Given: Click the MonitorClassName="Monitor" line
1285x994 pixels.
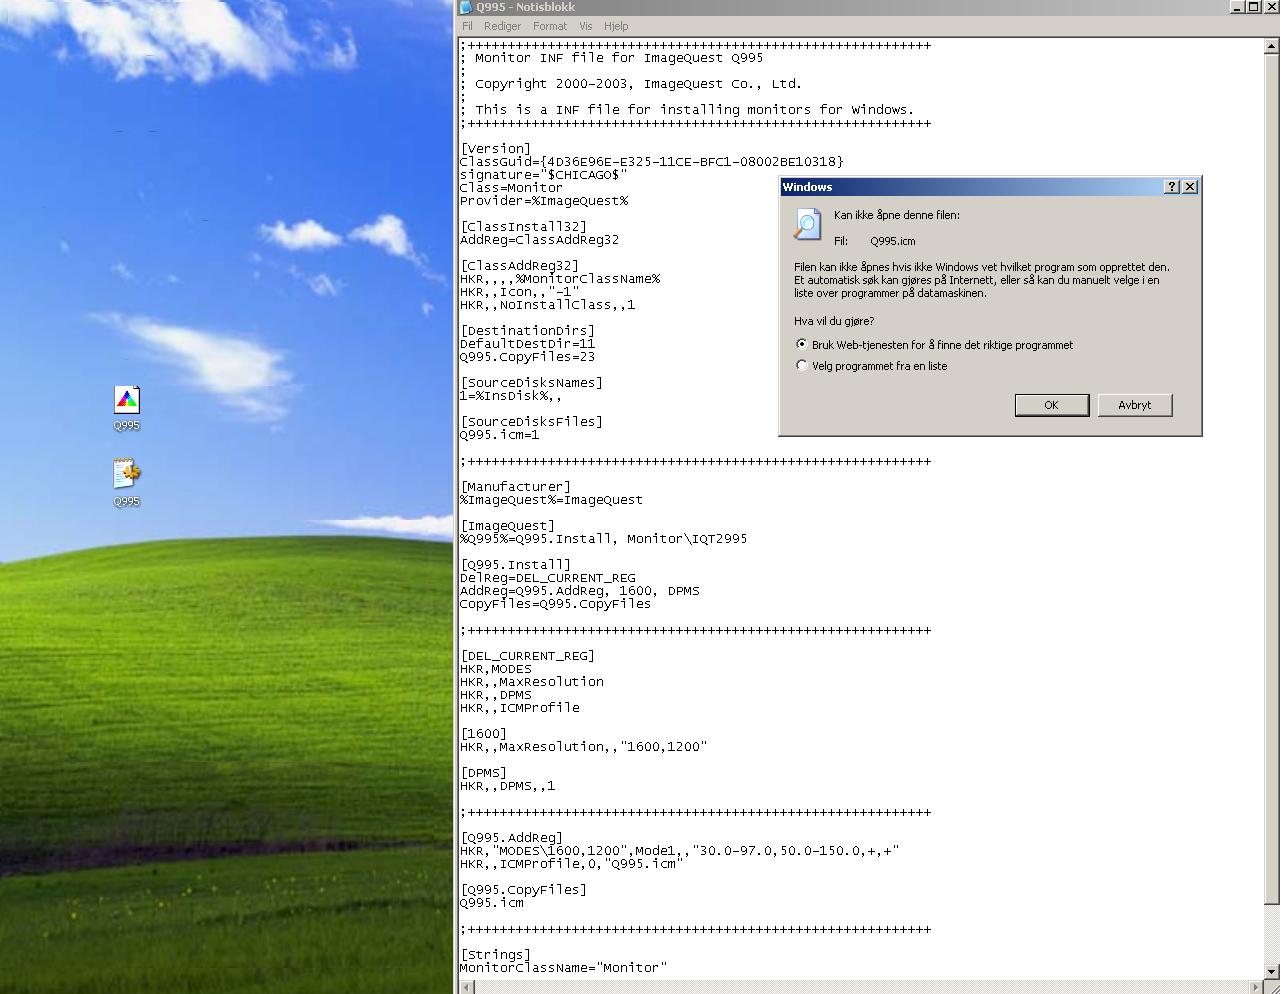Looking at the screenshot, I should click(563, 968).
